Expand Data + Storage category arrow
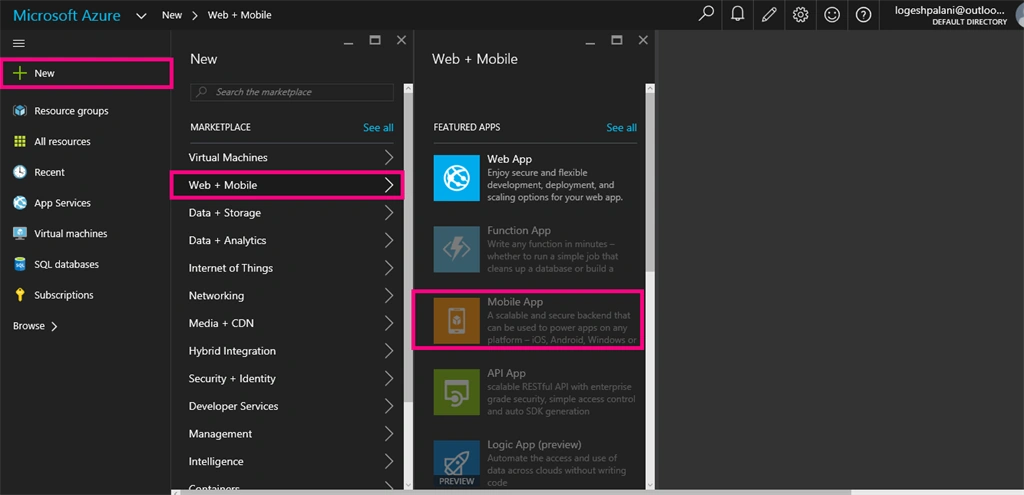 click(x=389, y=213)
